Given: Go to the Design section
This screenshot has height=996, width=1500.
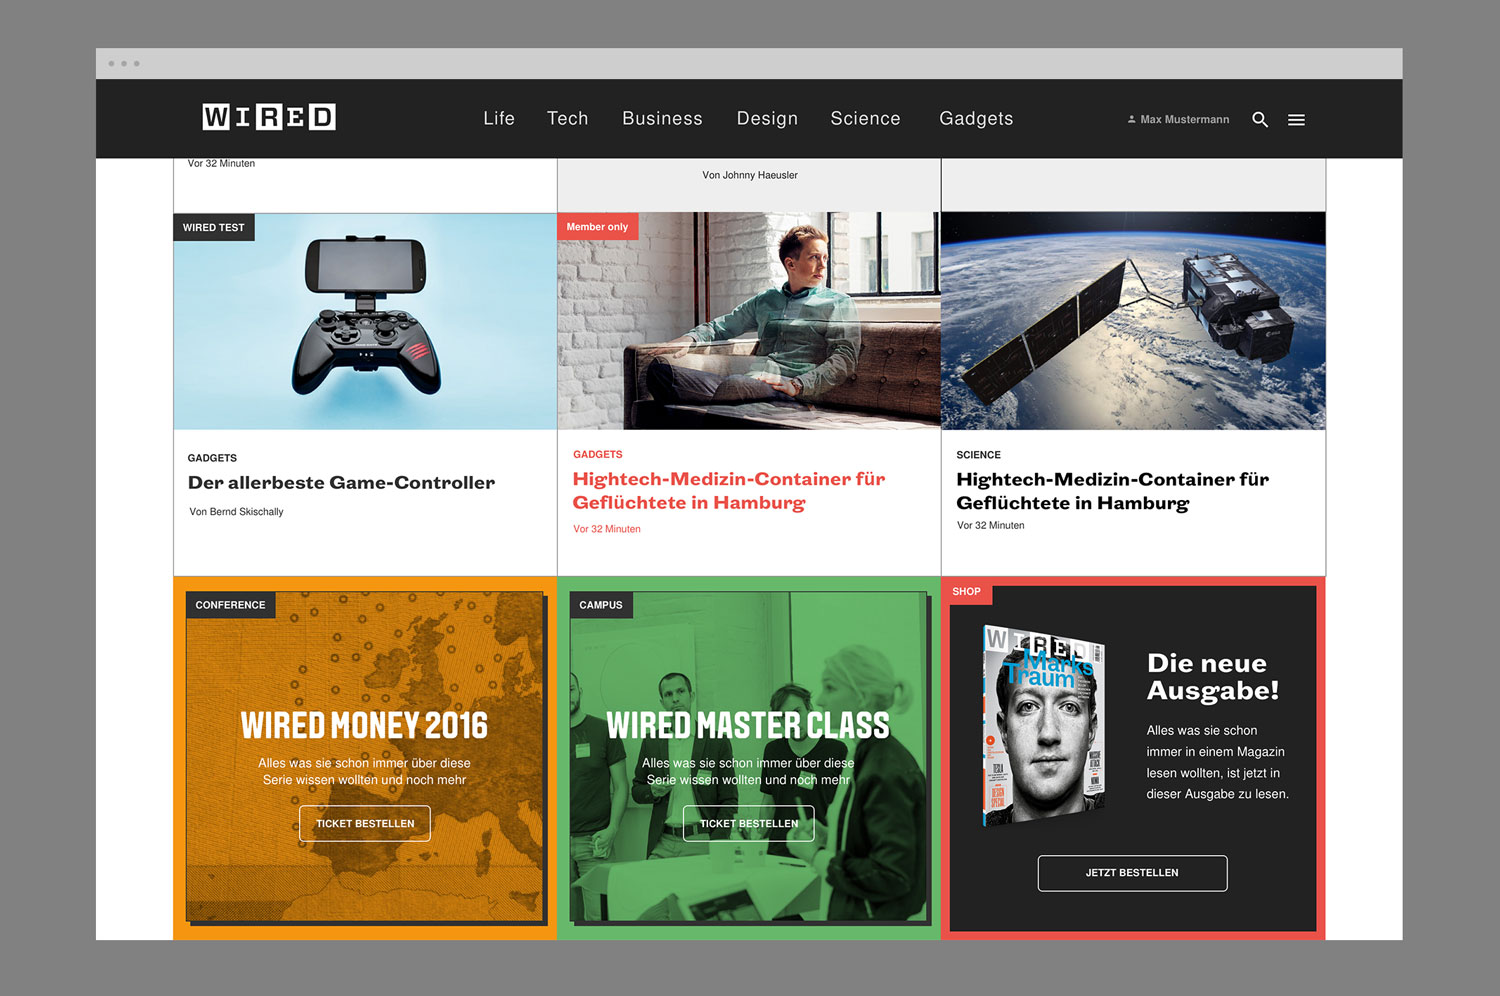Looking at the screenshot, I should tap(767, 118).
